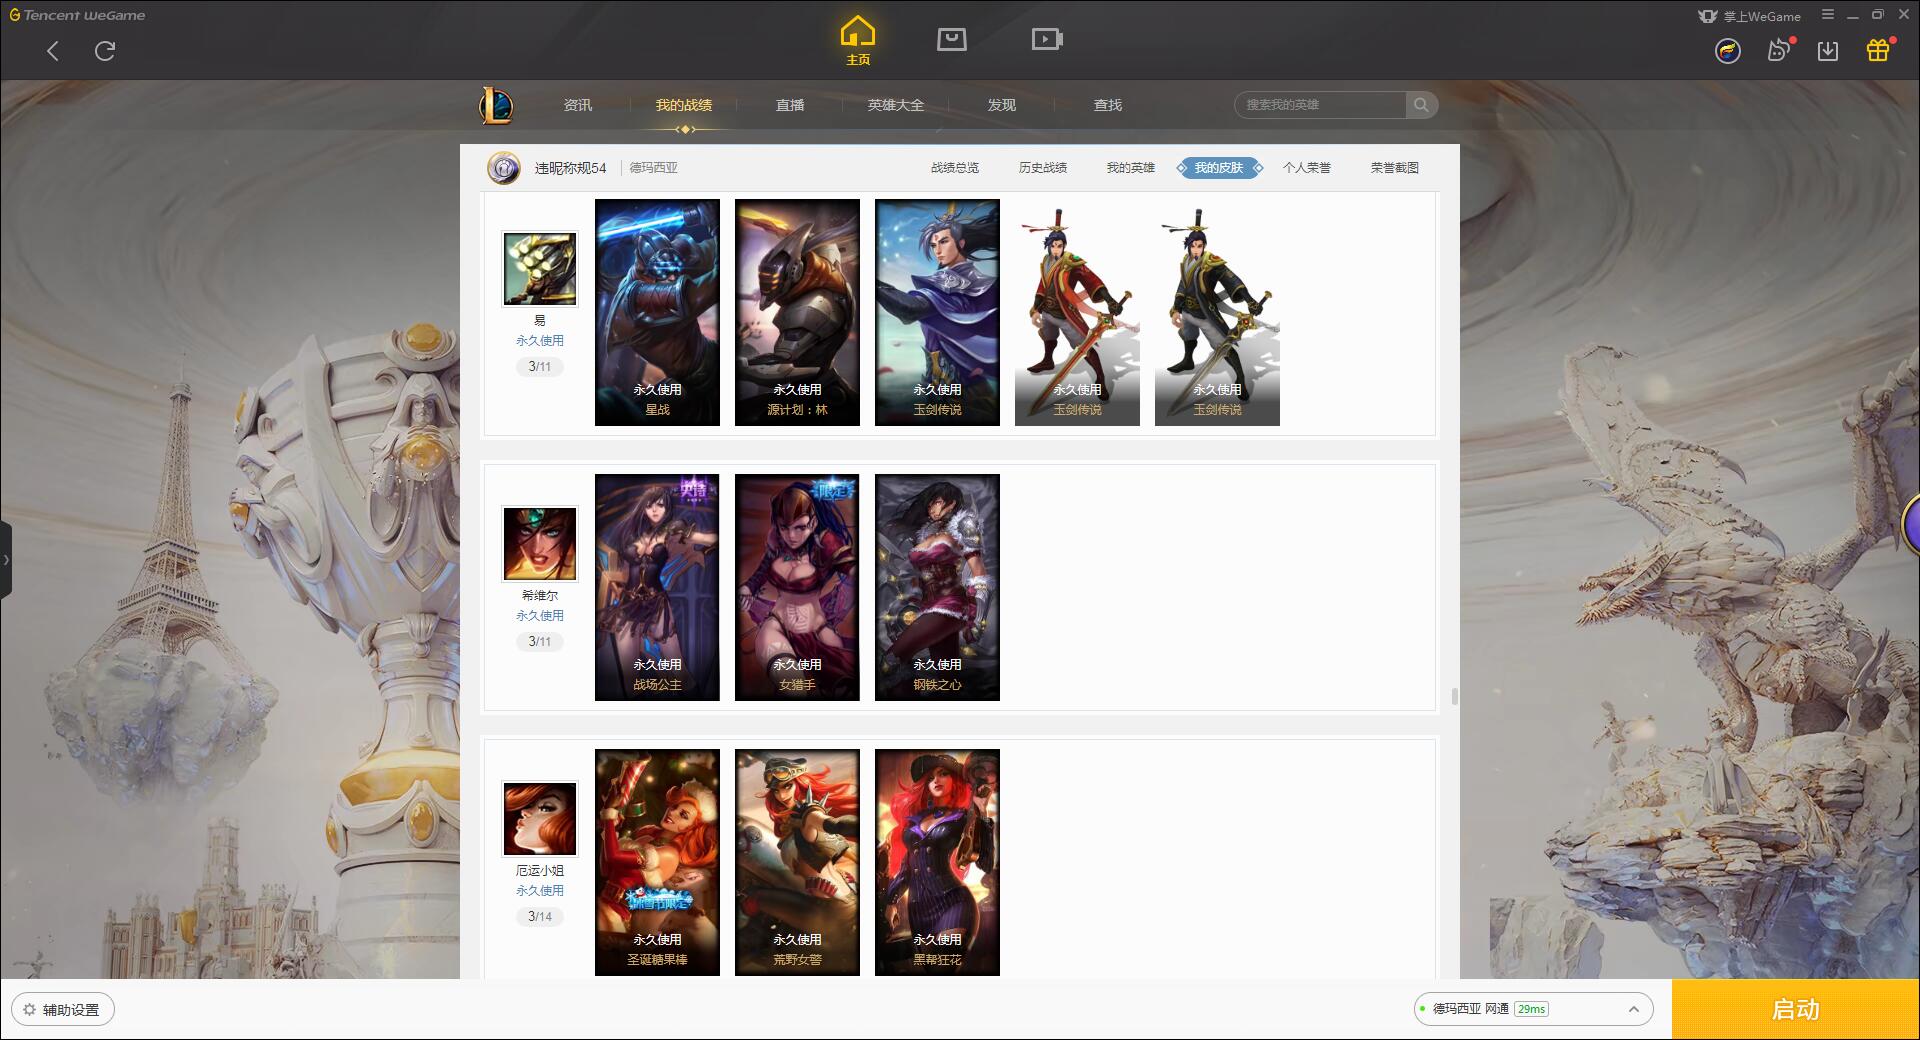Image resolution: width=1920 pixels, height=1040 pixels.
Task: Open the video/live icon in top bar
Action: click(x=1046, y=40)
